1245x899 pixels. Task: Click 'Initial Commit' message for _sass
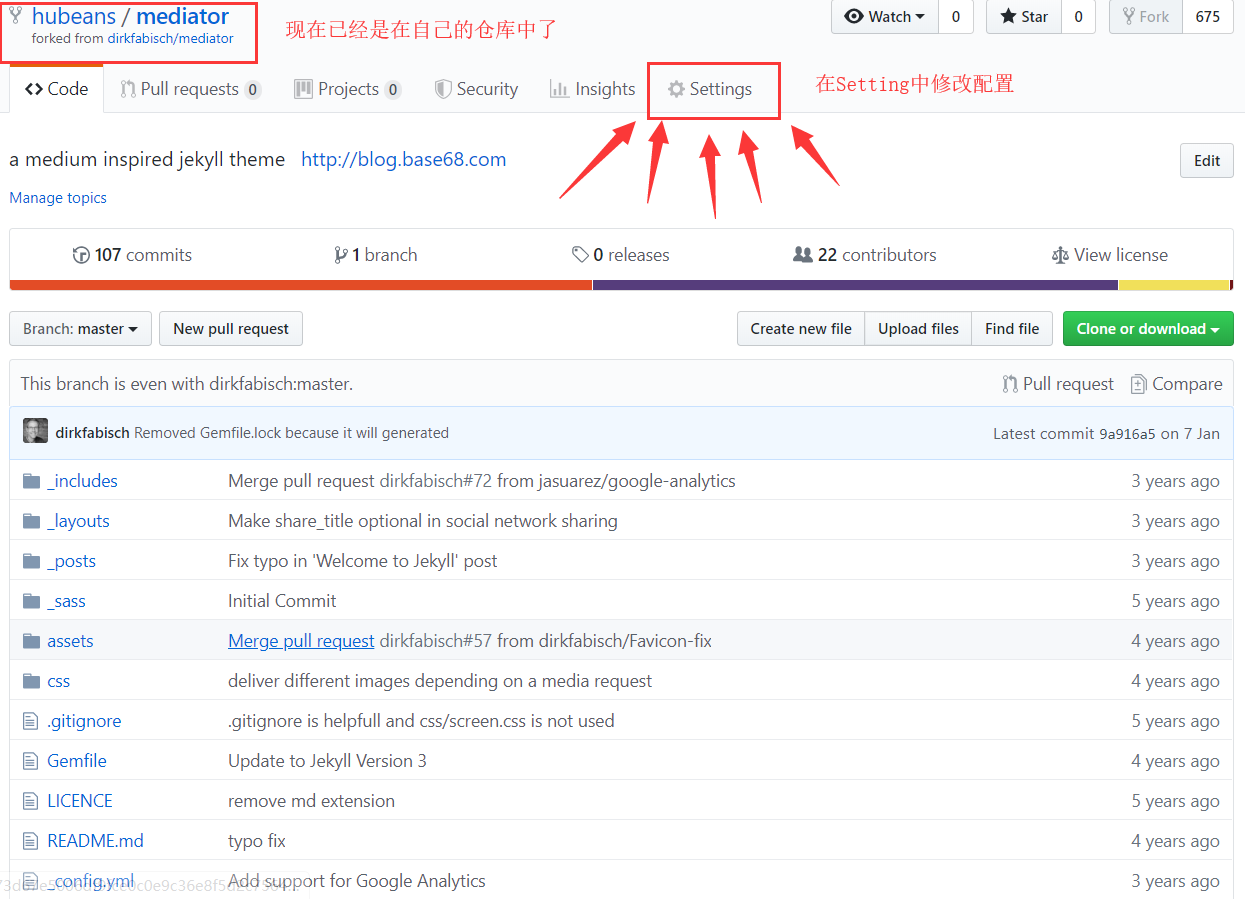282,601
